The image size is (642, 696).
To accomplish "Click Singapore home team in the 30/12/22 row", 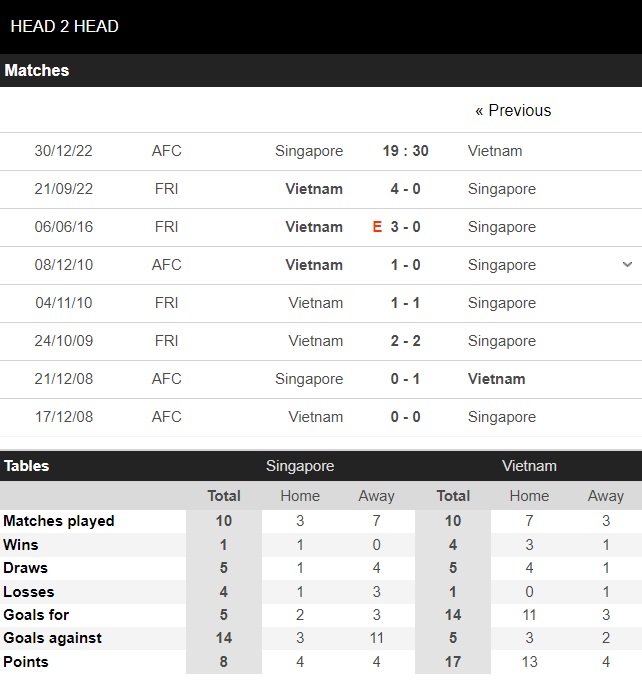I will [x=309, y=151].
